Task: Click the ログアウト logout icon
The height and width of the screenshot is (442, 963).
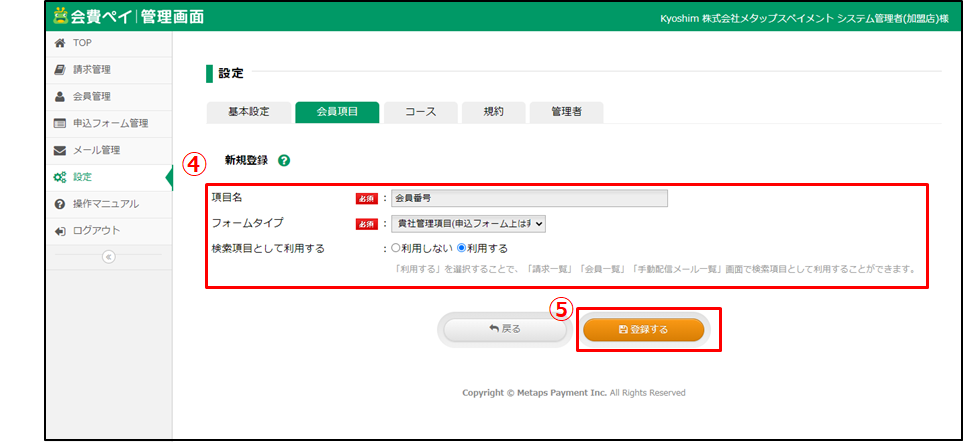Action: click(x=60, y=231)
